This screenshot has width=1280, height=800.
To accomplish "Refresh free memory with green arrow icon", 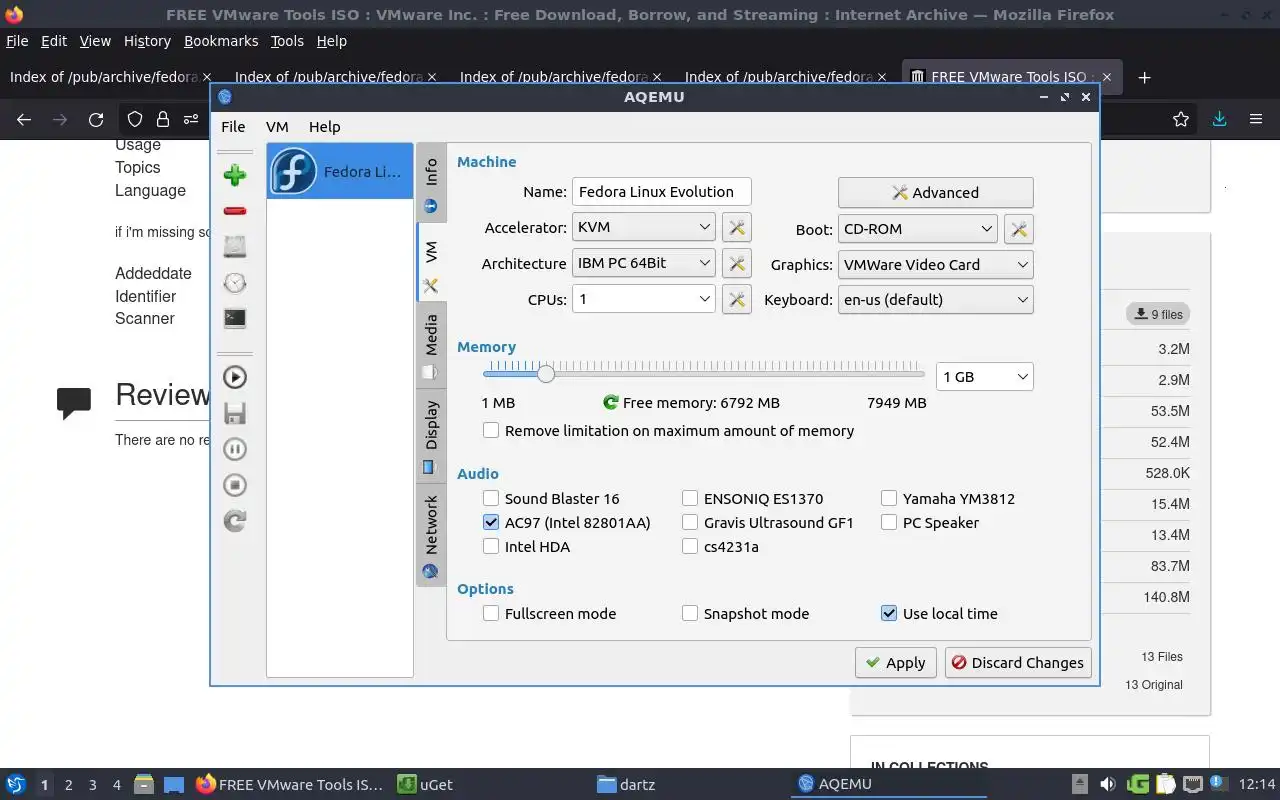I will [611, 402].
